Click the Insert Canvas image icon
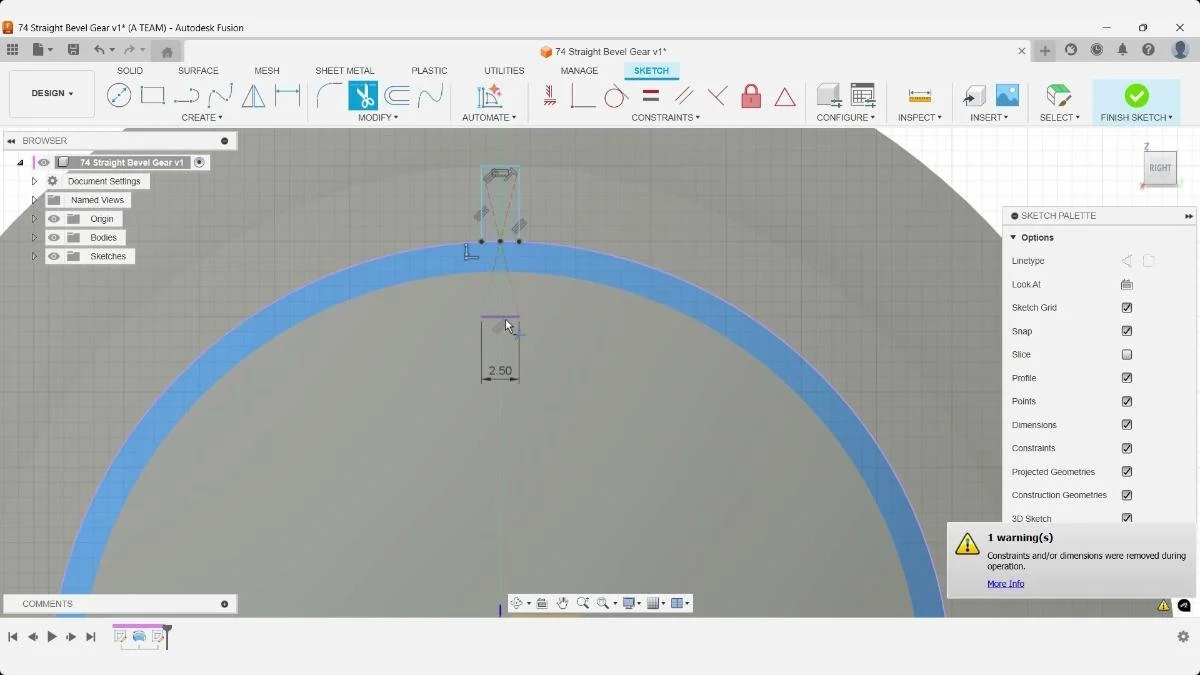The height and width of the screenshot is (675, 1200). pyautogui.click(x=1007, y=96)
